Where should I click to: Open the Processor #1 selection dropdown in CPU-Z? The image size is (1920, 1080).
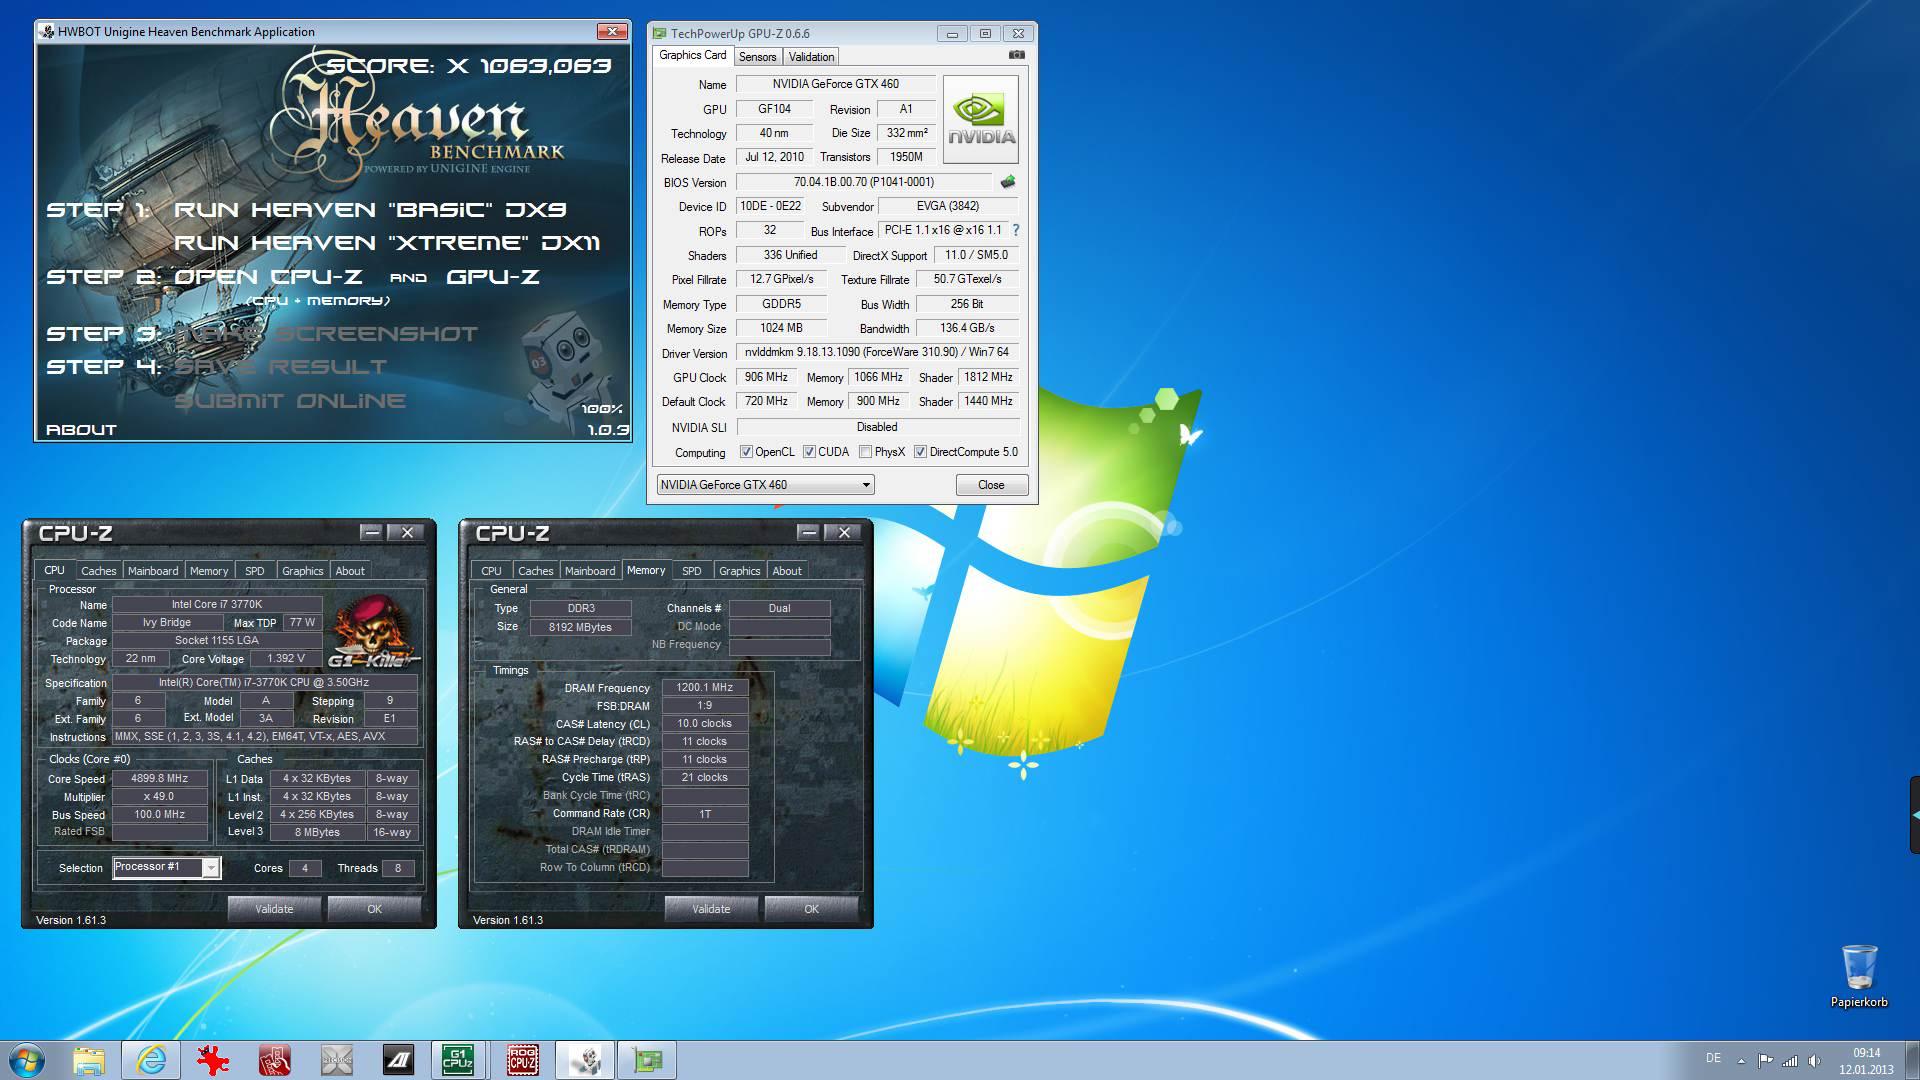(x=166, y=867)
